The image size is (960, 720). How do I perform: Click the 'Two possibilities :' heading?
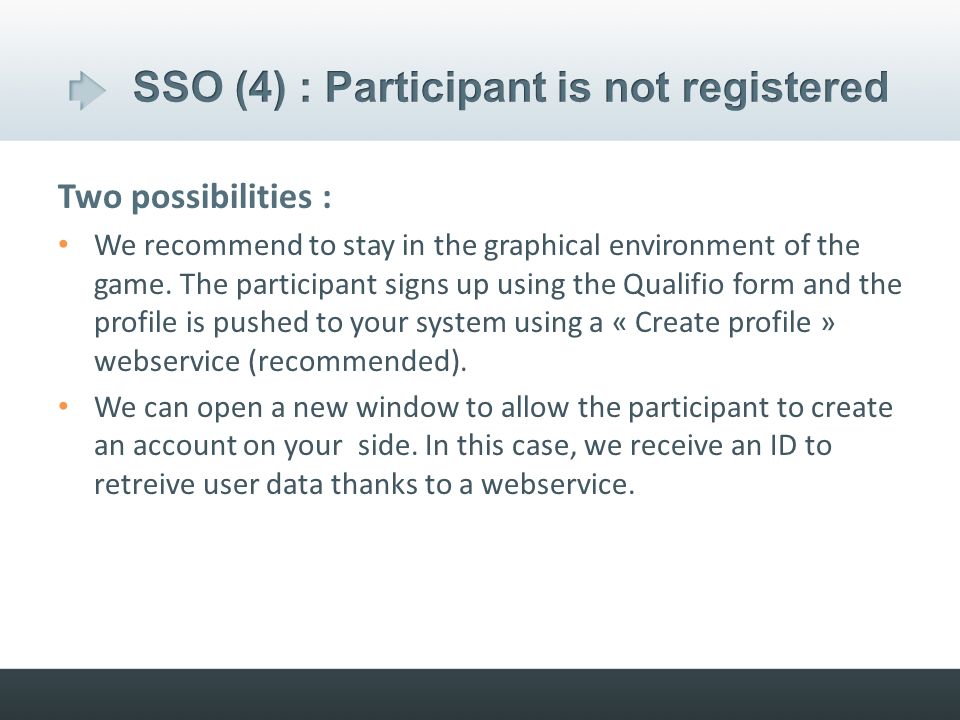[195, 197]
